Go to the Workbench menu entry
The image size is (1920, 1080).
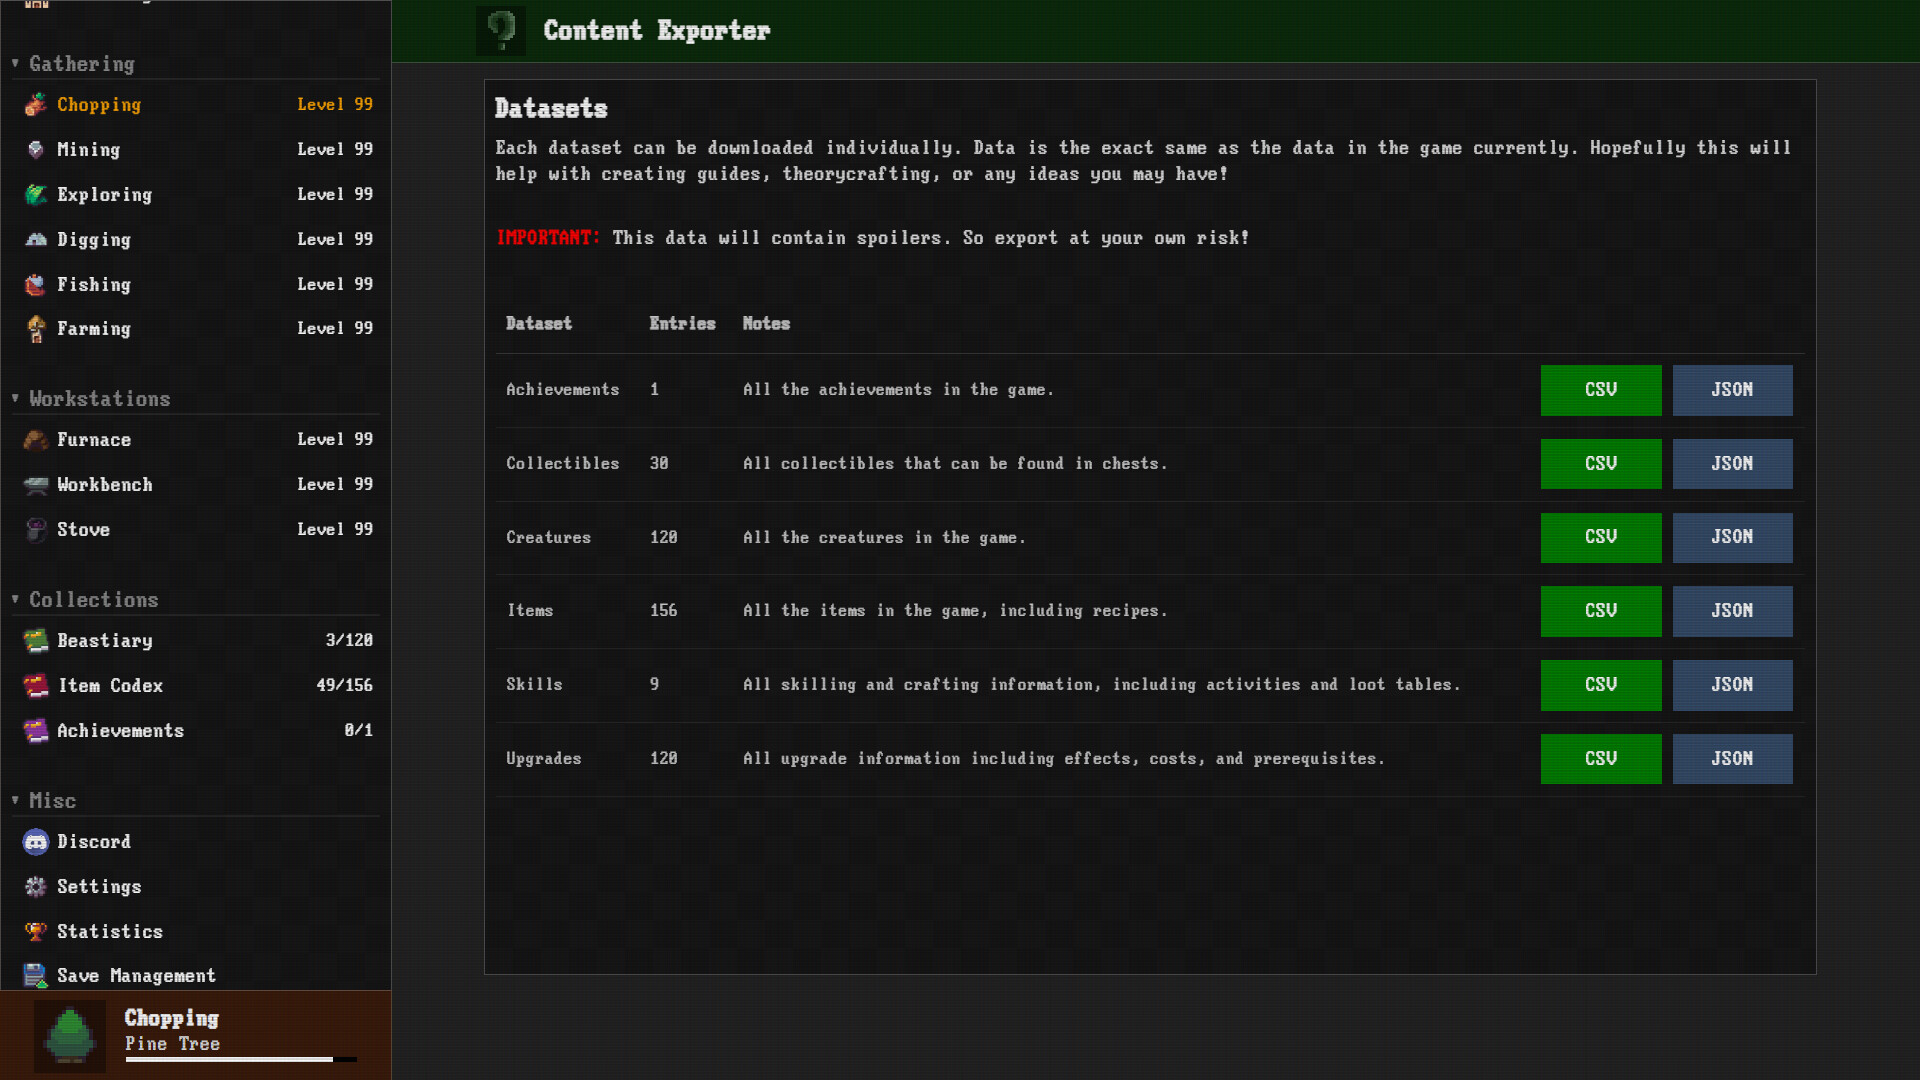(x=105, y=485)
